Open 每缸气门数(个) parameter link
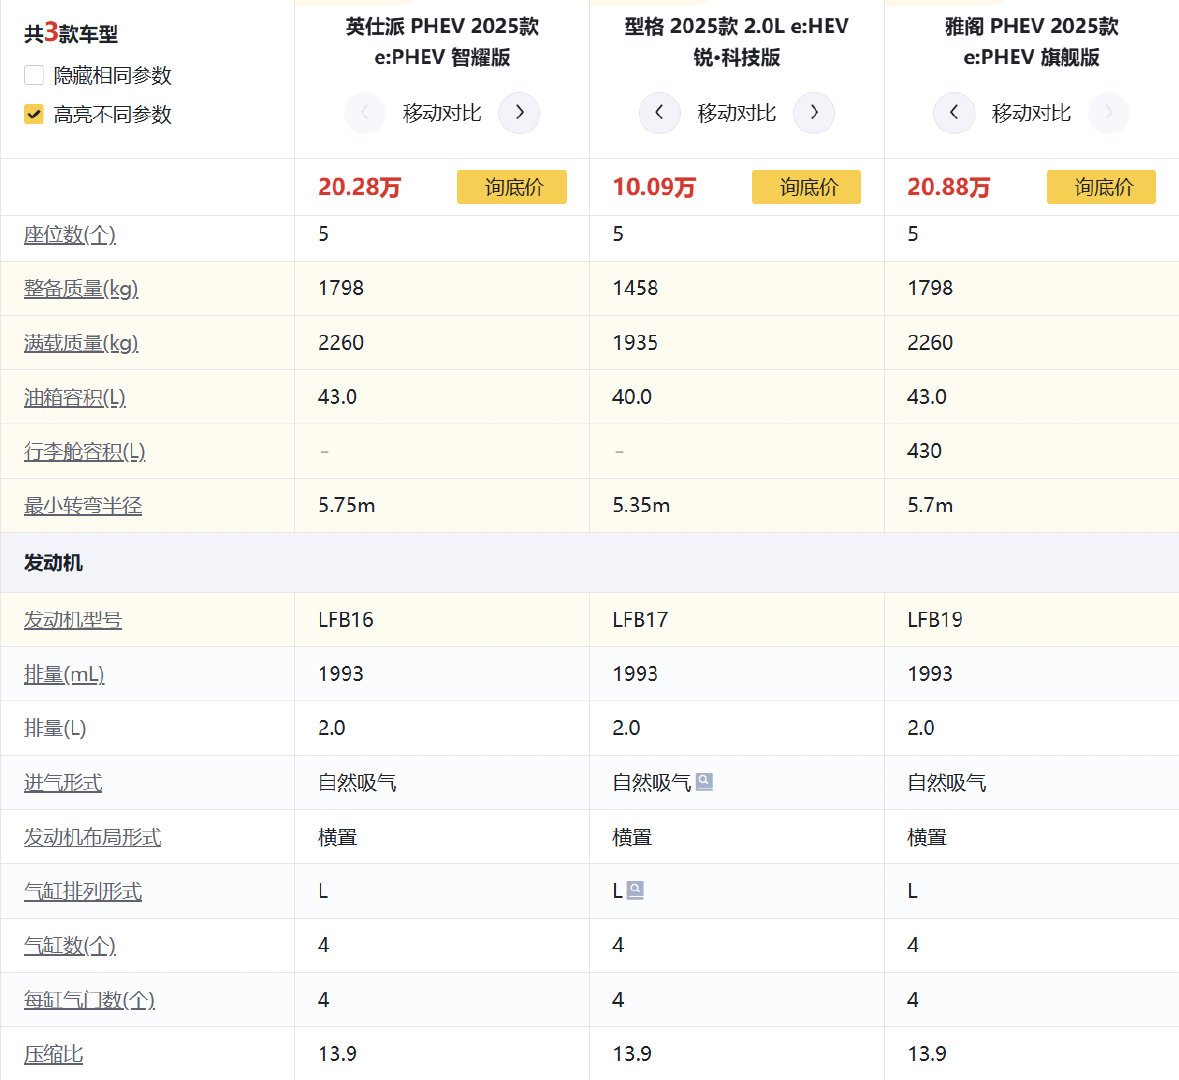Viewport: 1179px width, 1080px height. [x=89, y=1000]
